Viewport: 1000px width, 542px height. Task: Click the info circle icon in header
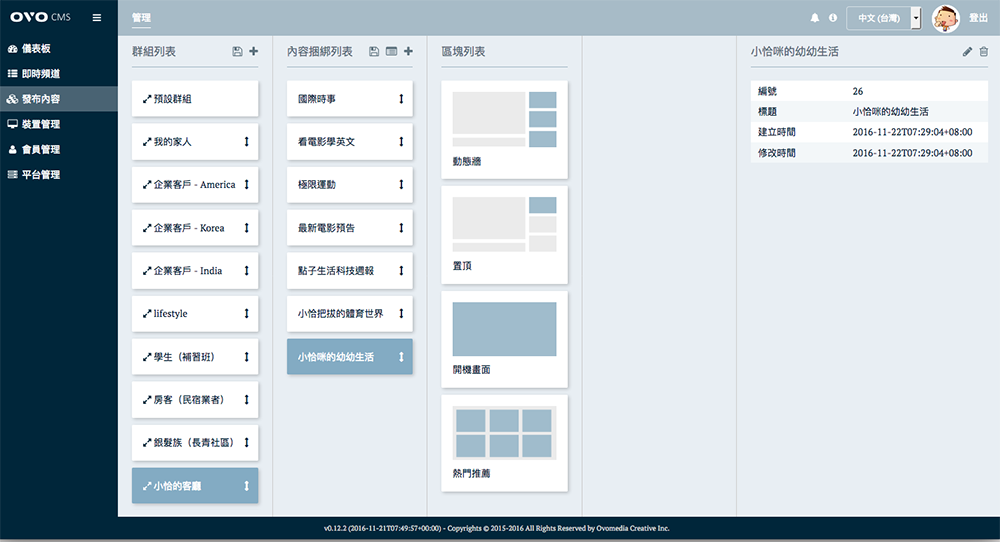point(833,18)
